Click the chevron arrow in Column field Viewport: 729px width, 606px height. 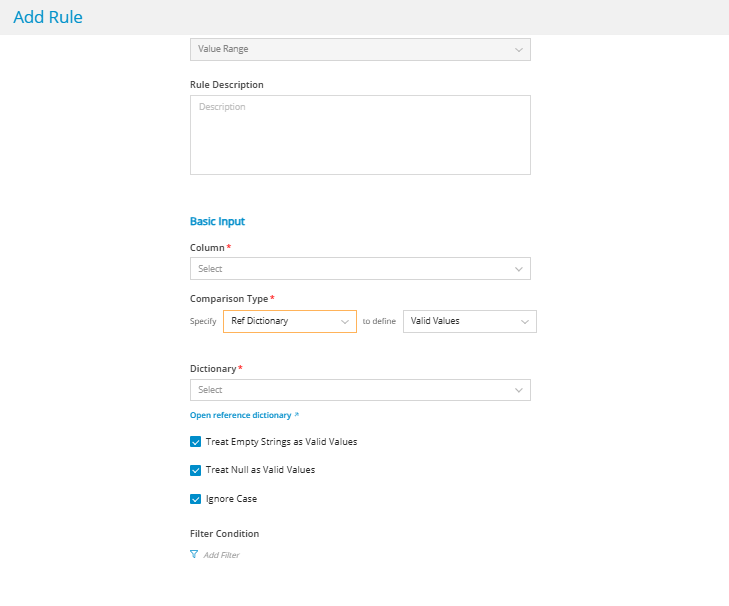pyautogui.click(x=518, y=269)
